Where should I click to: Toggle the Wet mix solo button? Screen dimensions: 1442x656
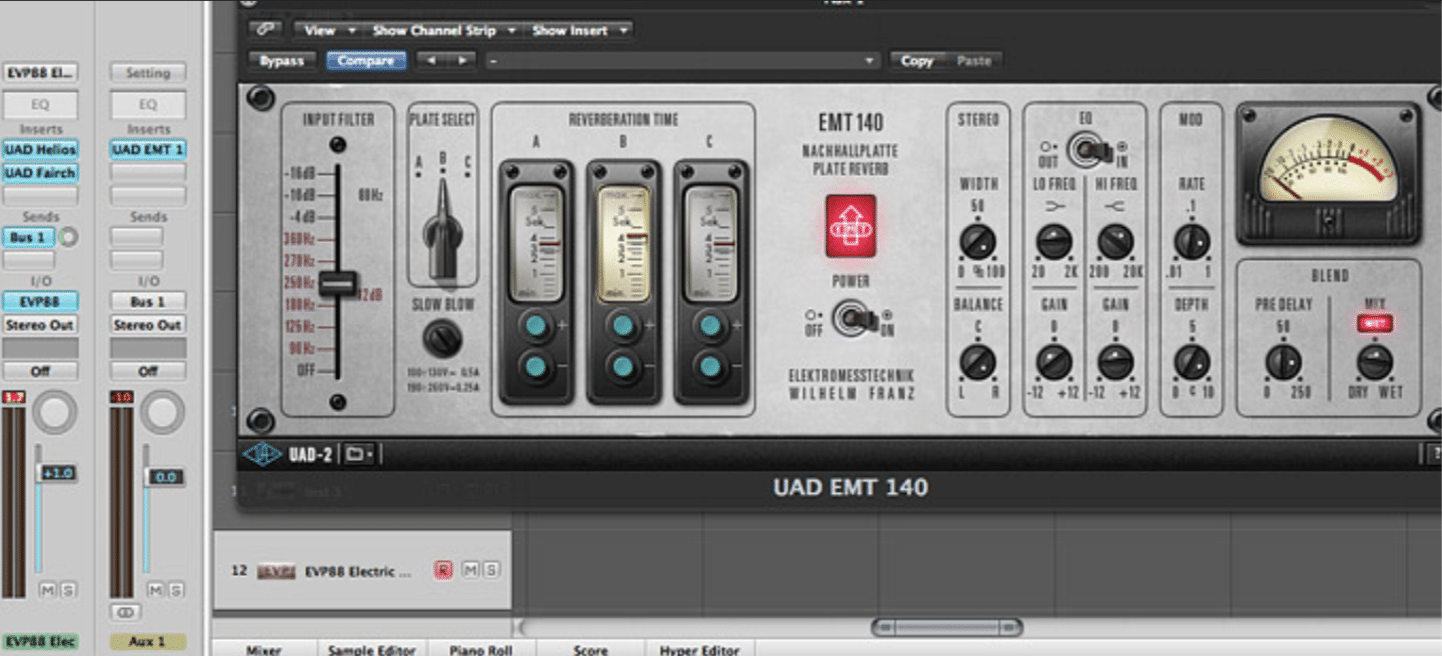click(1374, 323)
